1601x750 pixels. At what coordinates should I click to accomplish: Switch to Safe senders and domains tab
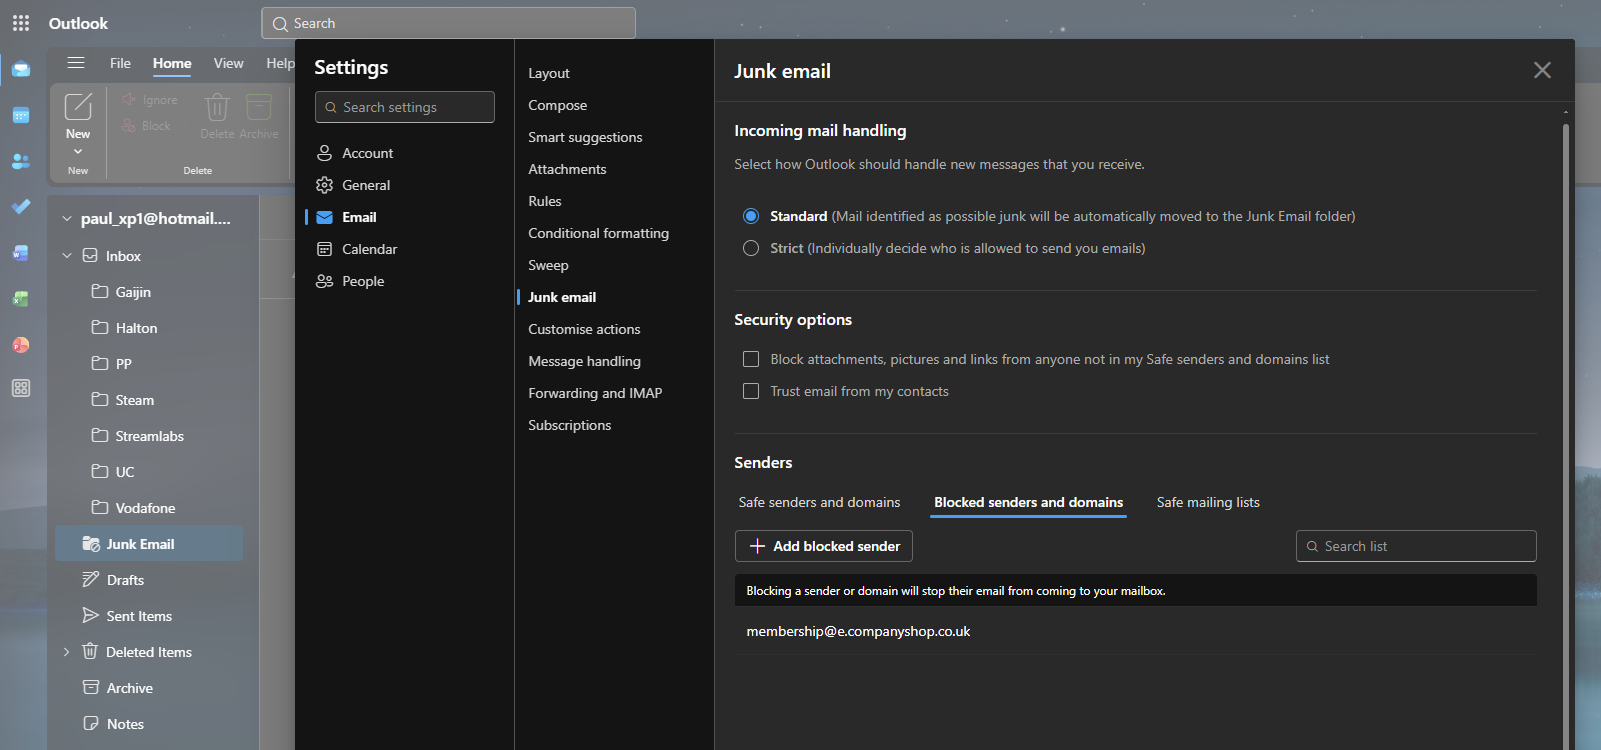819,502
